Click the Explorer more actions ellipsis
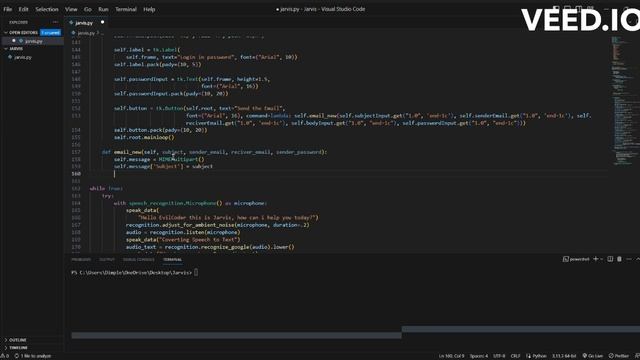This screenshot has width=640, height=360. point(56,22)
